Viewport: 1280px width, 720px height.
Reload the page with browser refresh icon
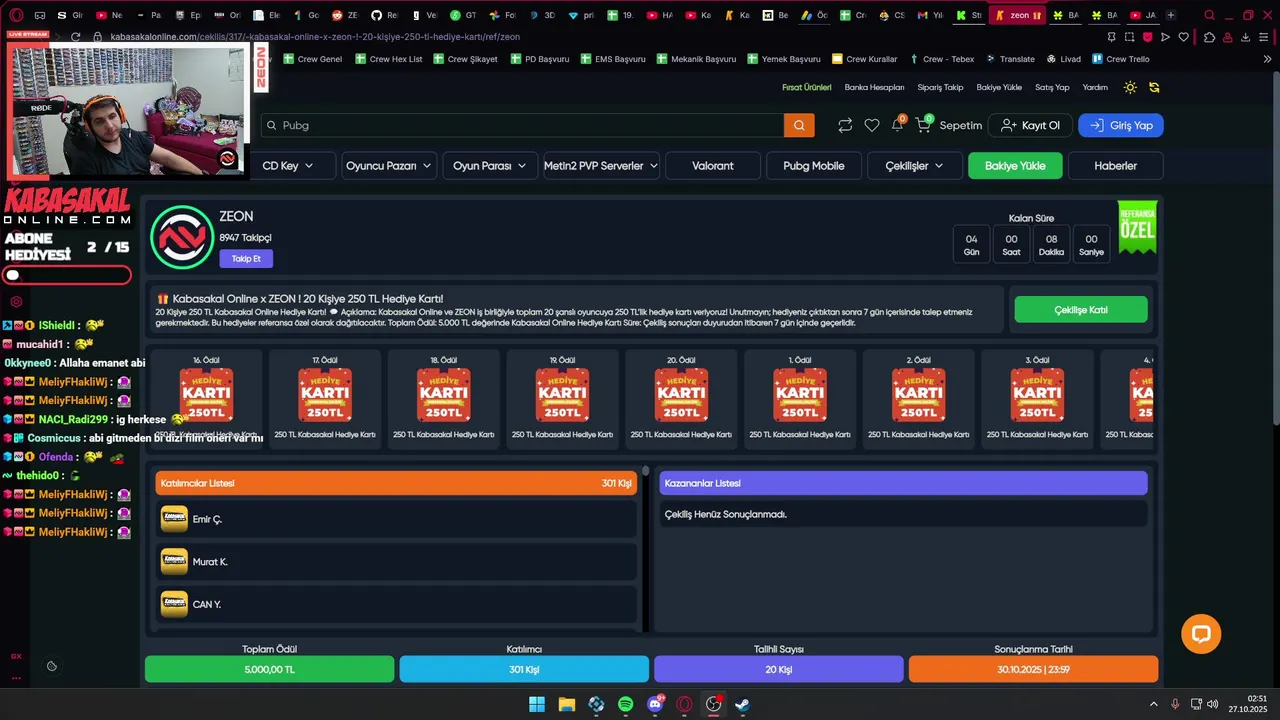point(75,37)
